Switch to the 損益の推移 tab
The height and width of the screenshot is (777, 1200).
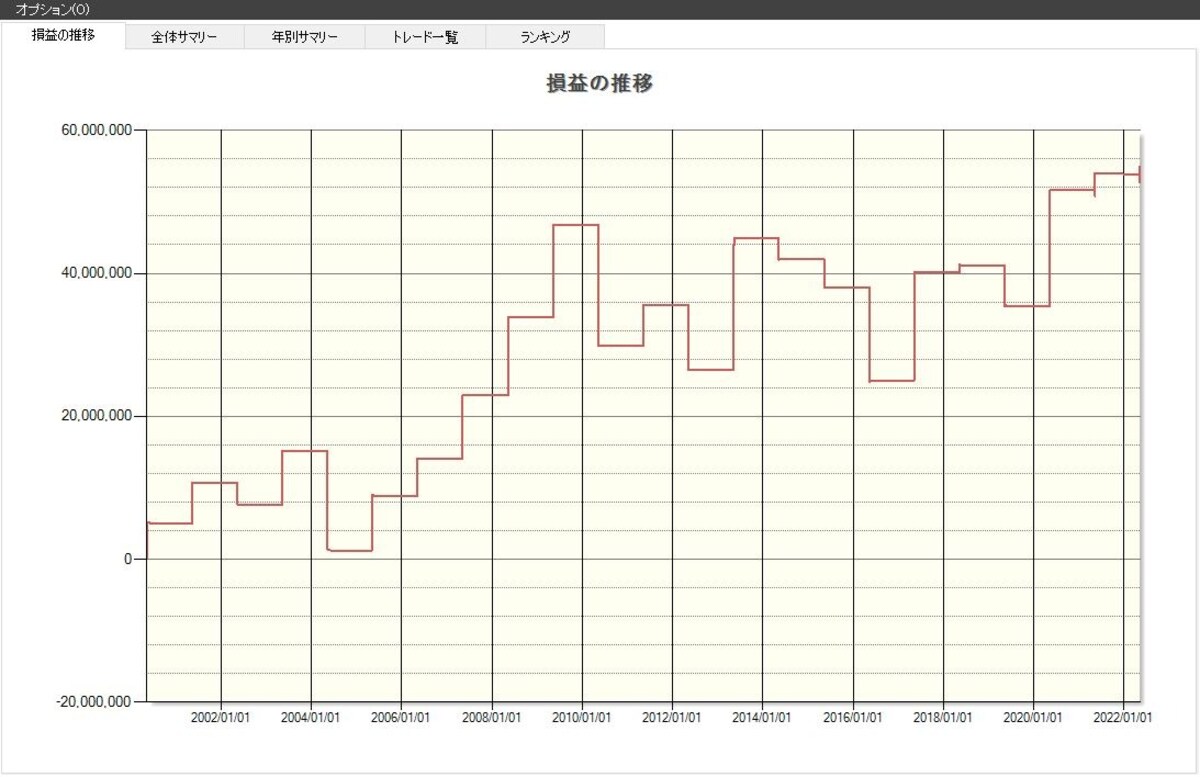click(64, 36)
